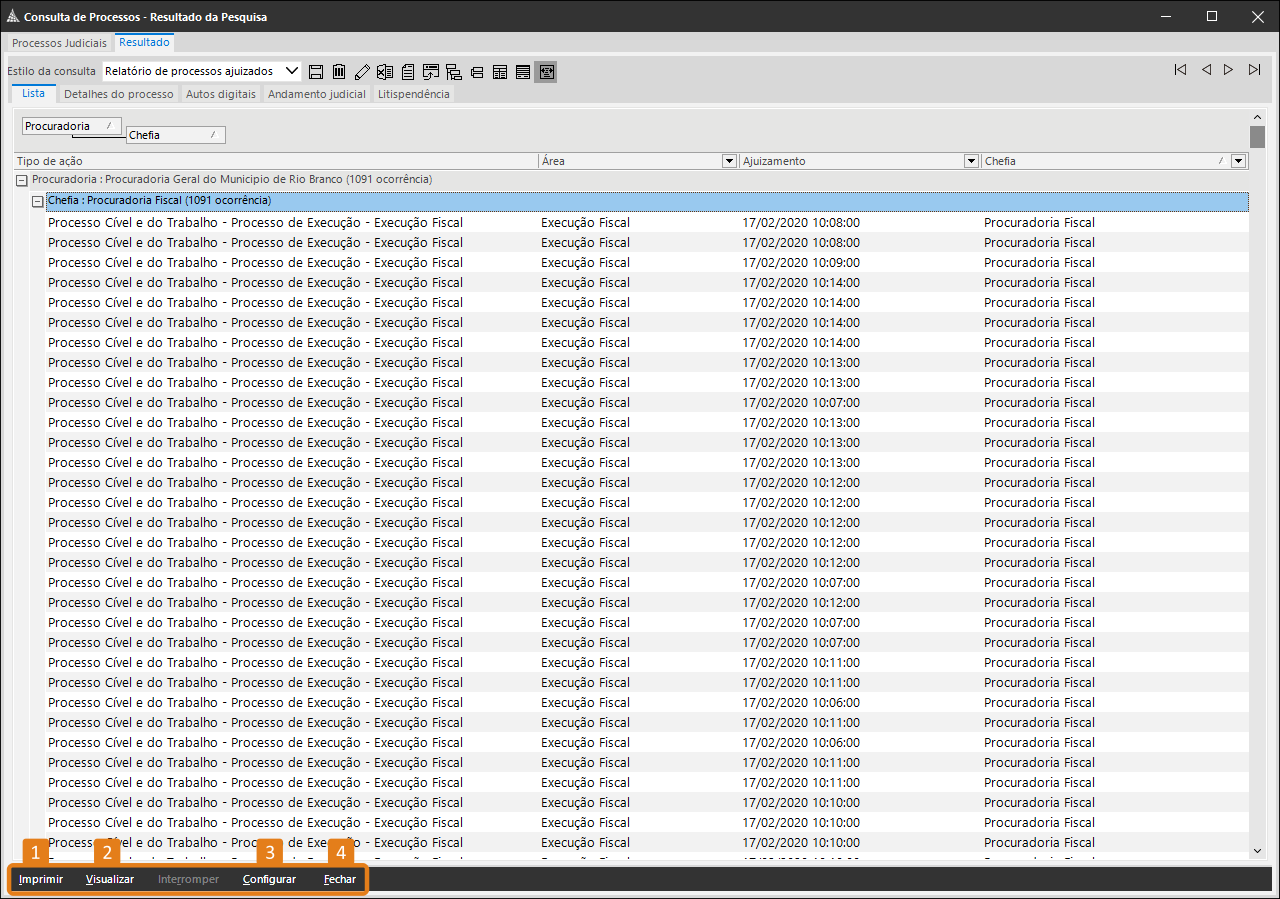The width and height of the screenshot is (1280, 899).
Task: Click the Excel export spreadsheet icon
Action: point(385,72)
